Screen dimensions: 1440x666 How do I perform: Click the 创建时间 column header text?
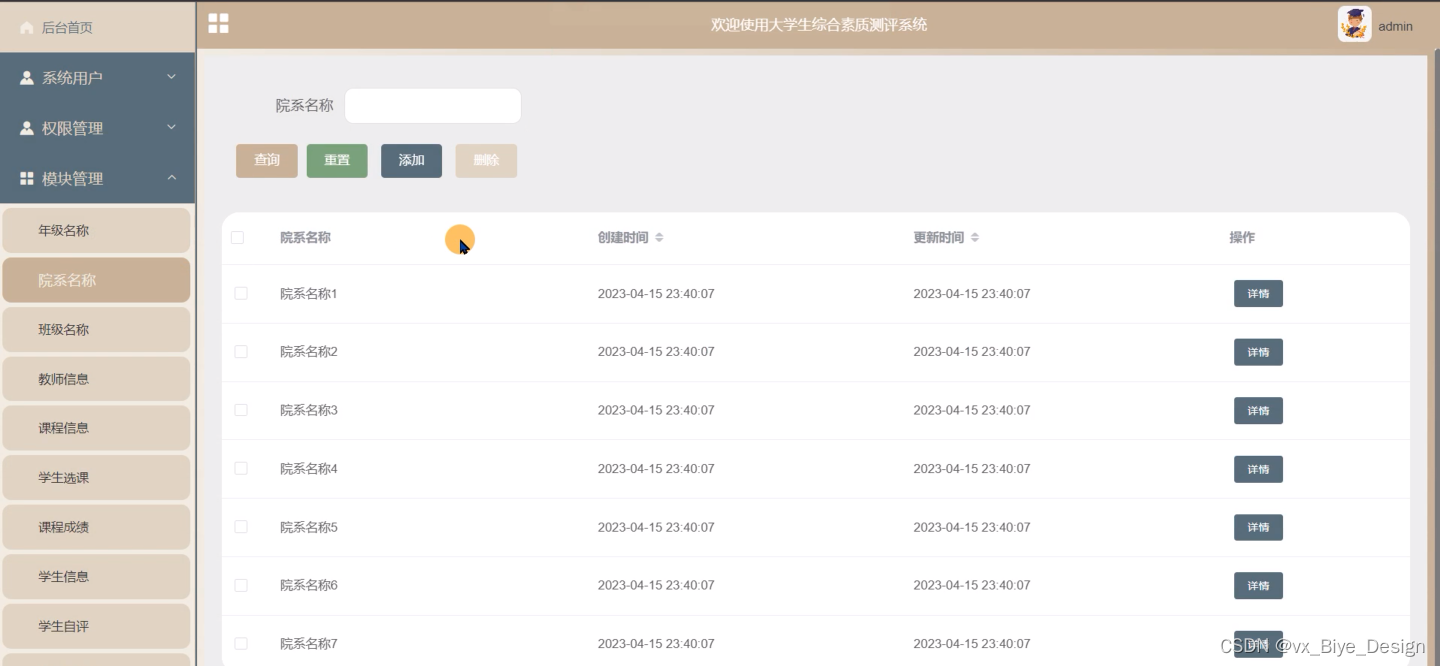pyautogui.click(x=623, y=238)
